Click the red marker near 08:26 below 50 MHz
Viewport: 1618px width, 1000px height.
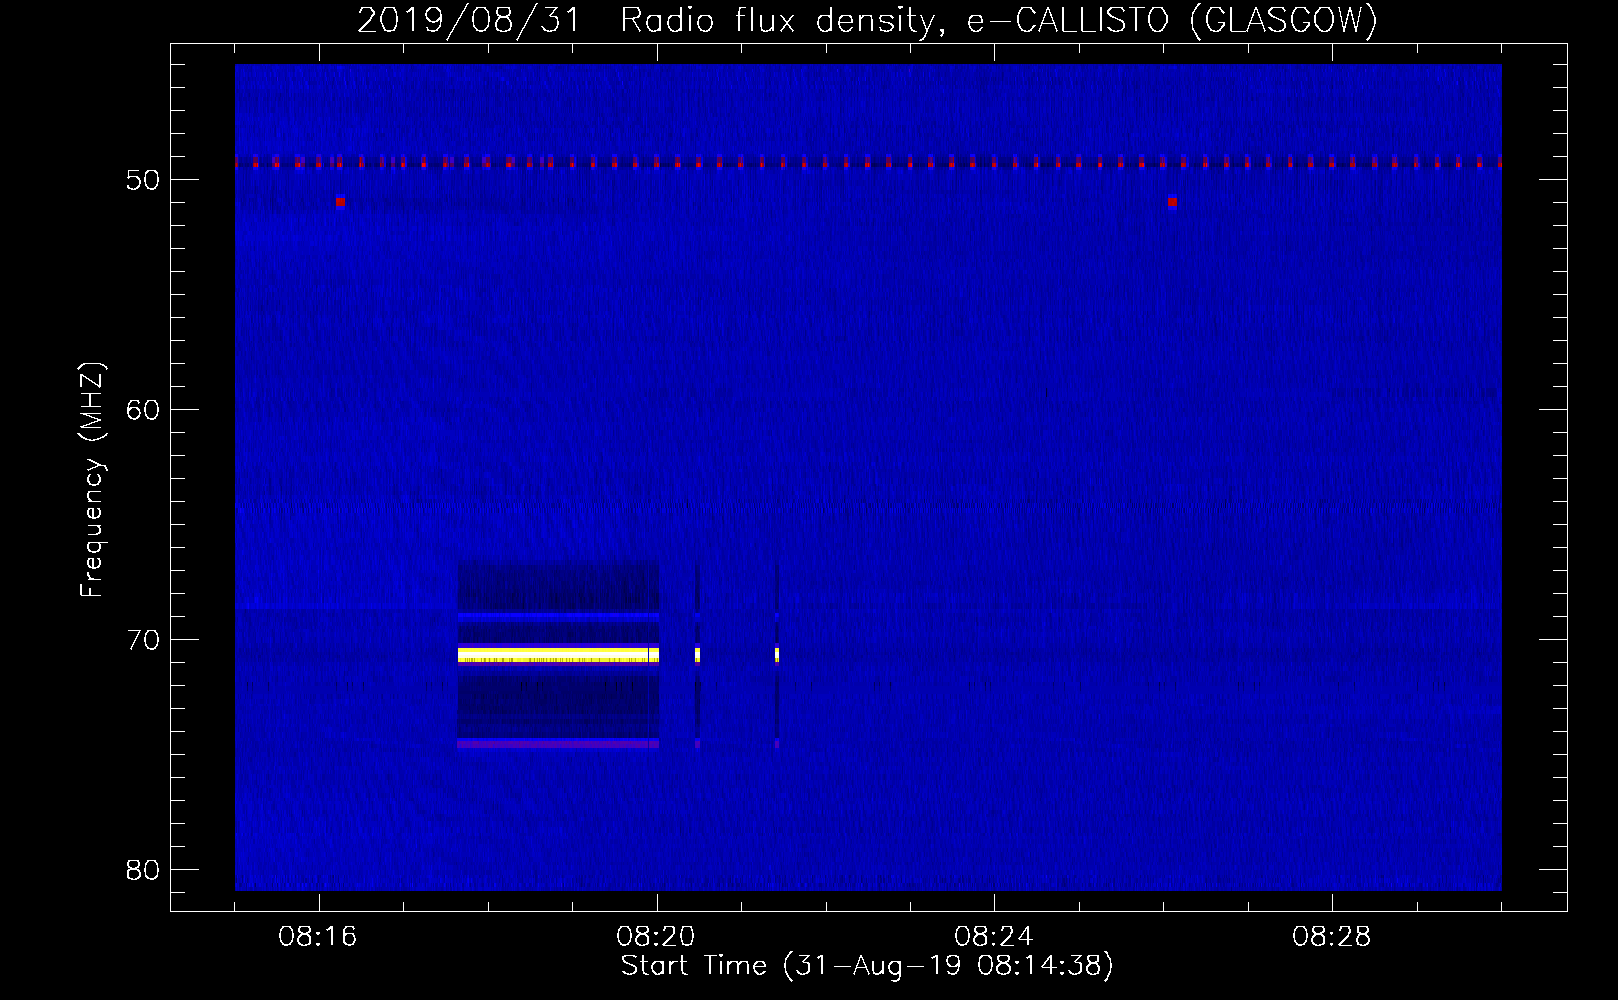[1172, 201]
